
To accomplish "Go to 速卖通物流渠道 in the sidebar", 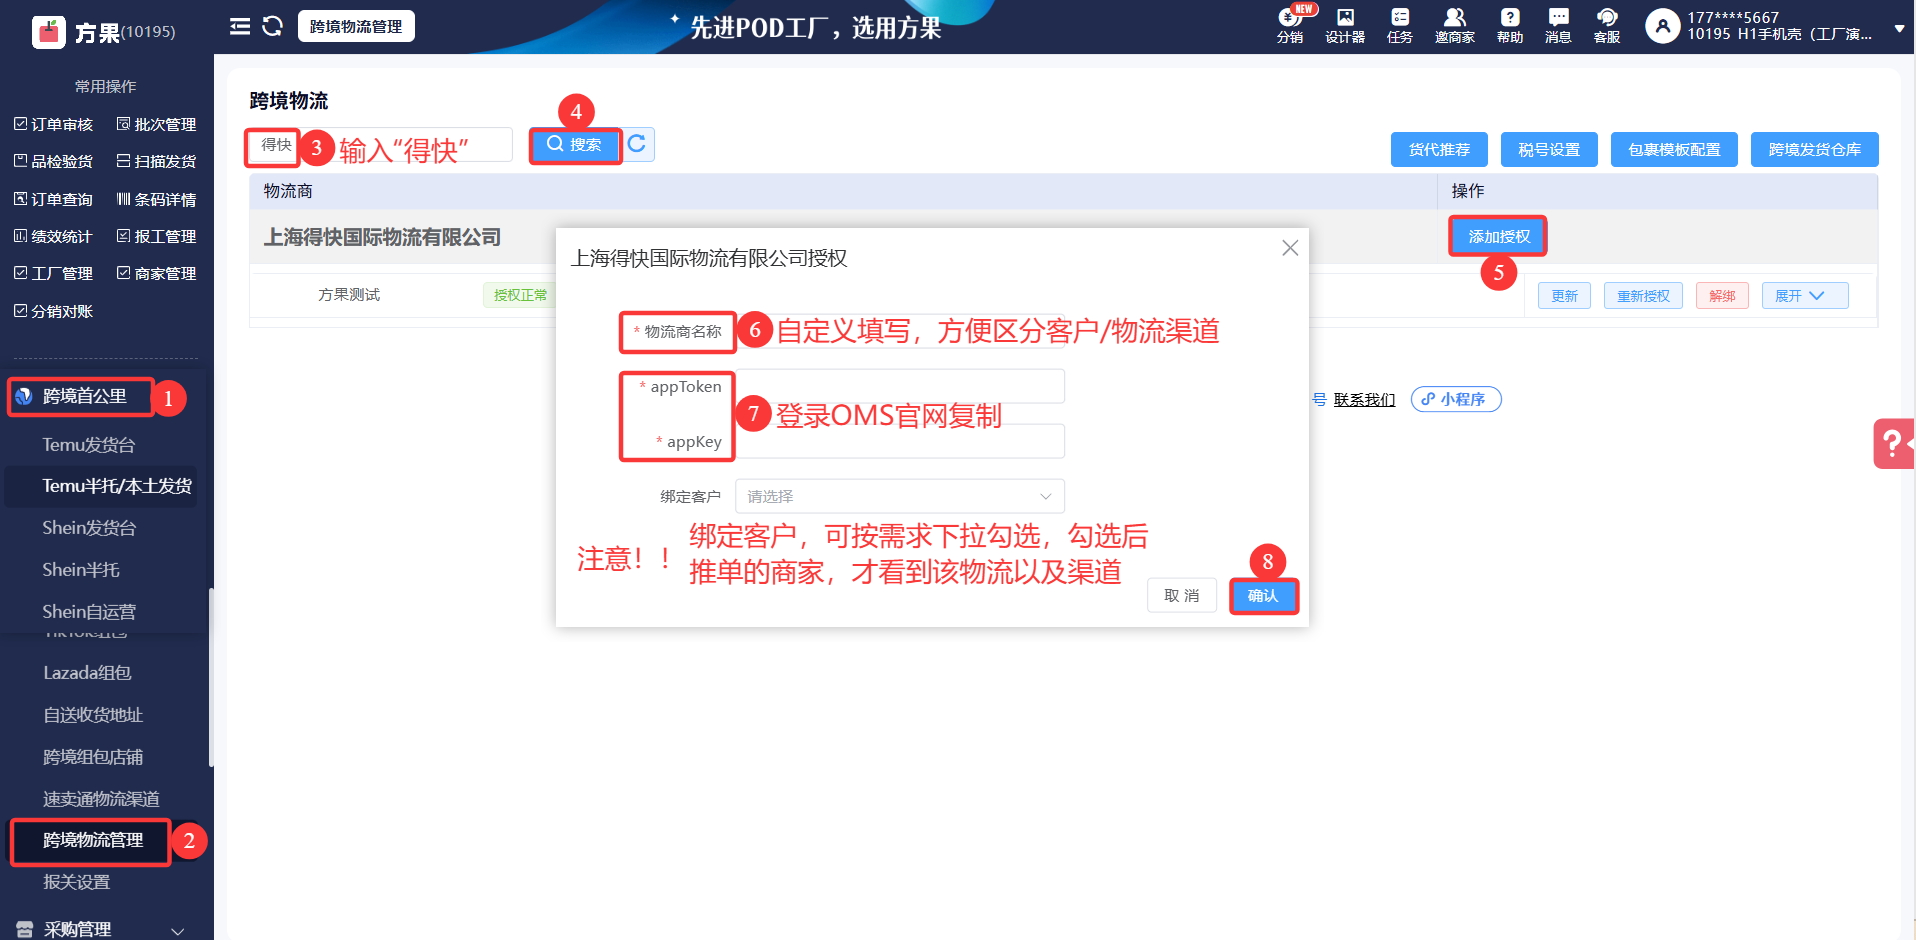I will point(101,799).
